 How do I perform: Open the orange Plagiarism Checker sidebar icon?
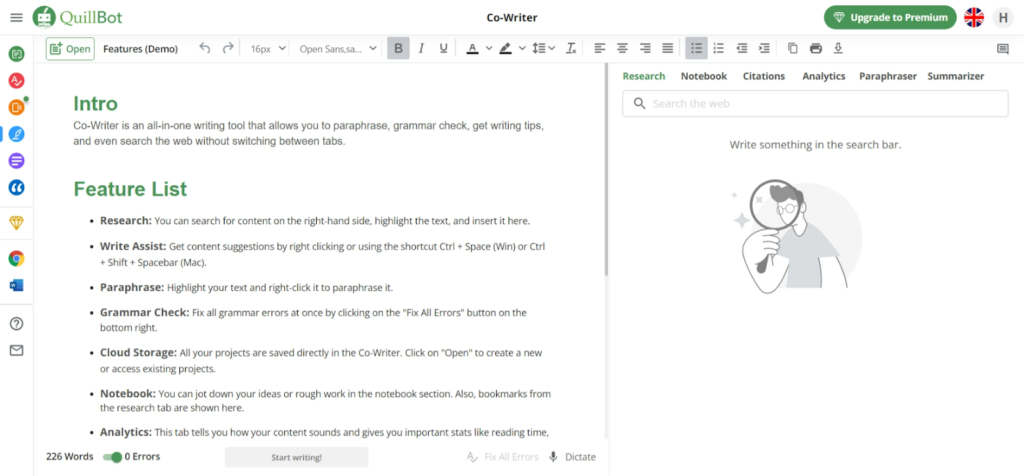click(16, 108)
